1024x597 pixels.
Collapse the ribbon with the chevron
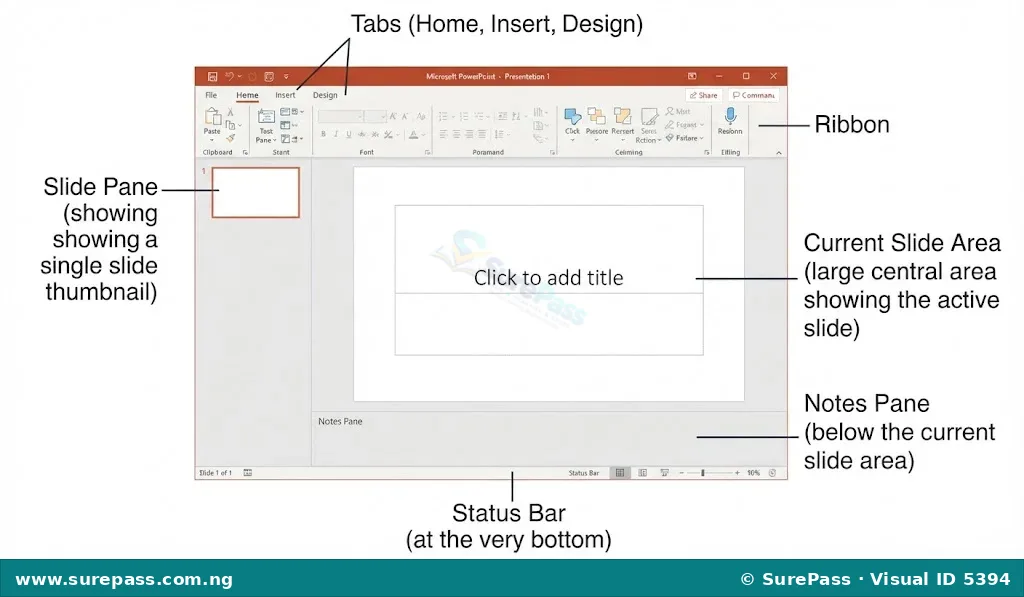[x=778, y=152]
